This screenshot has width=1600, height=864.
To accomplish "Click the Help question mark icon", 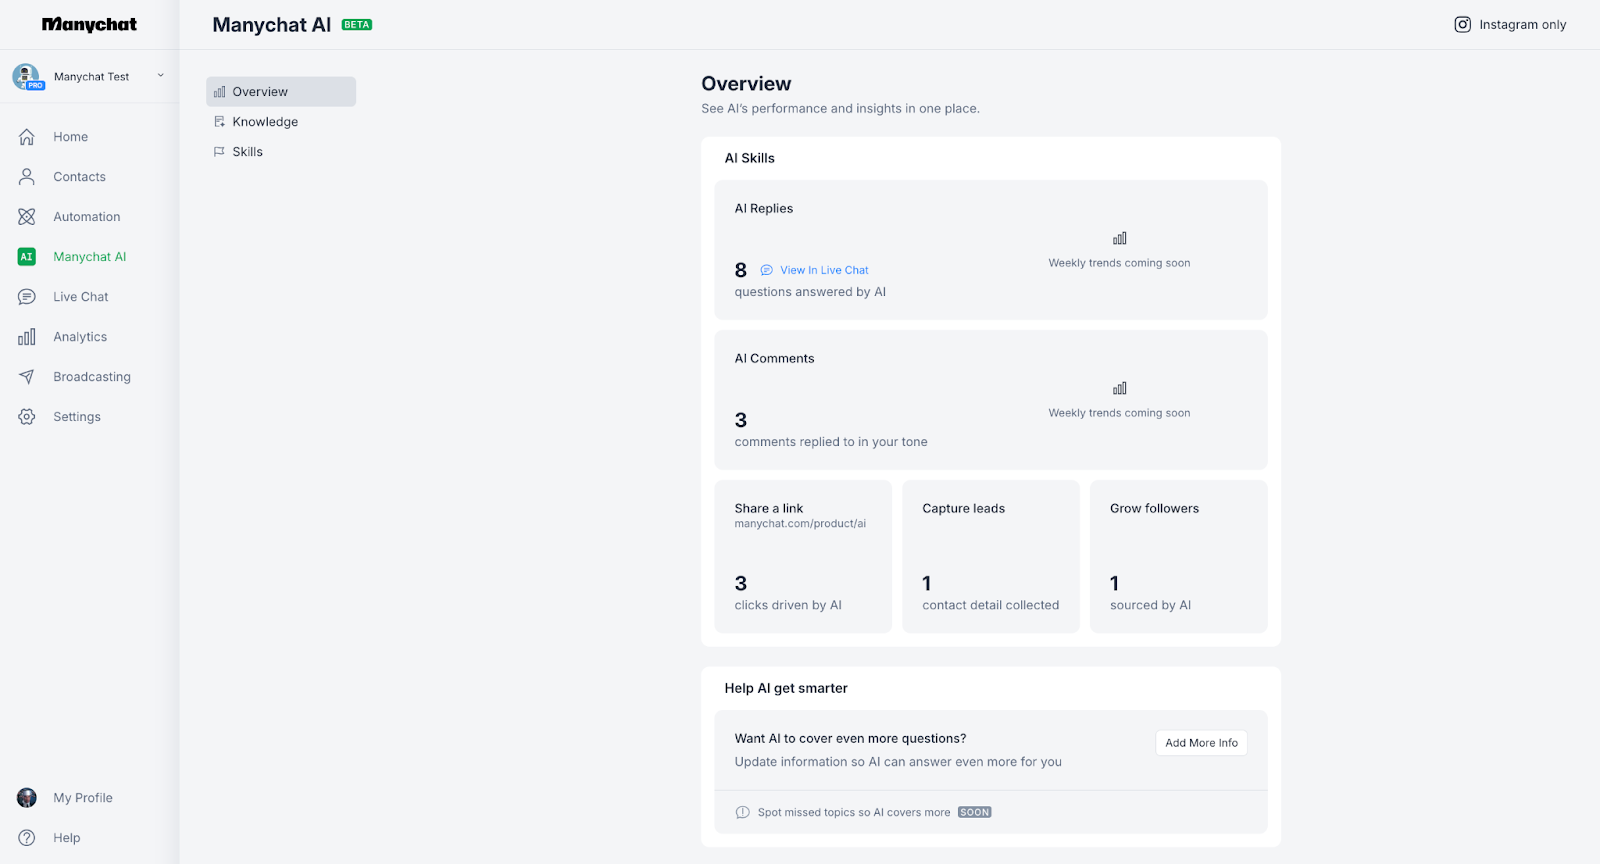I will (27, 838).
